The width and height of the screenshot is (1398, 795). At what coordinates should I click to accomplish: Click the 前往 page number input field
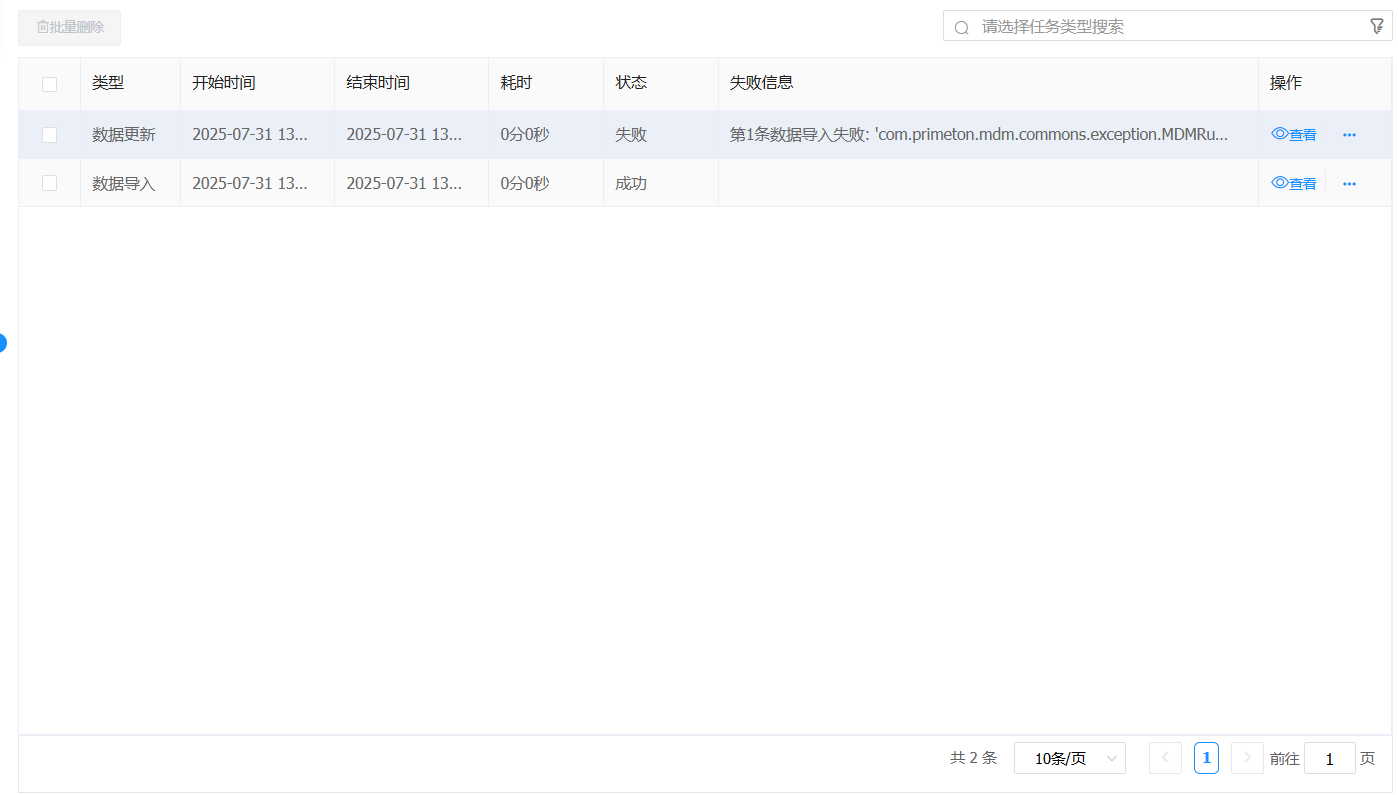1329,758
